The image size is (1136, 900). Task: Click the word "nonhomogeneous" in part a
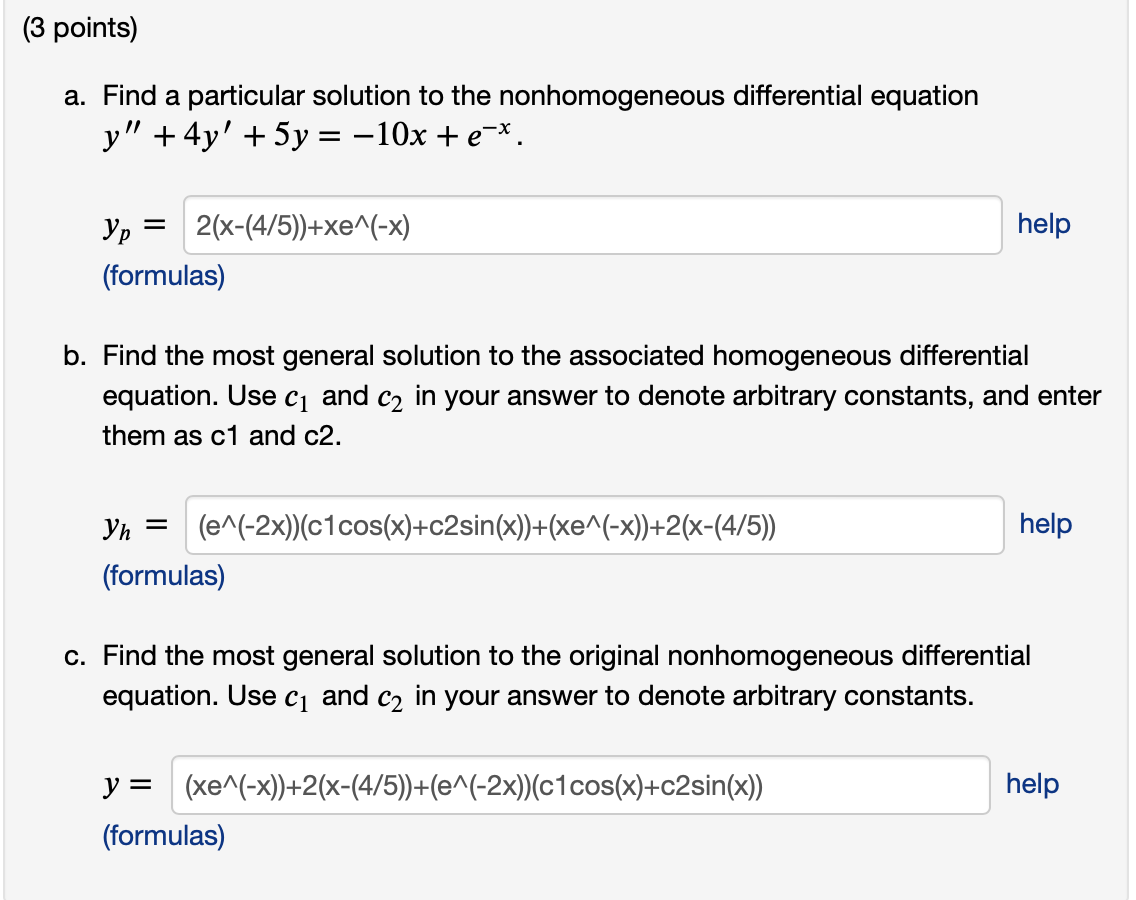612,96
